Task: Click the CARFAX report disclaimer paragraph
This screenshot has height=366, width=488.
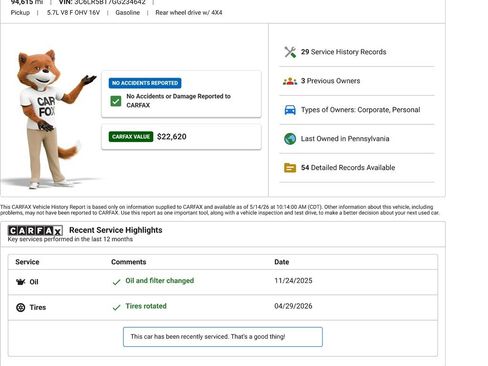Action: [x=220, y=210]
